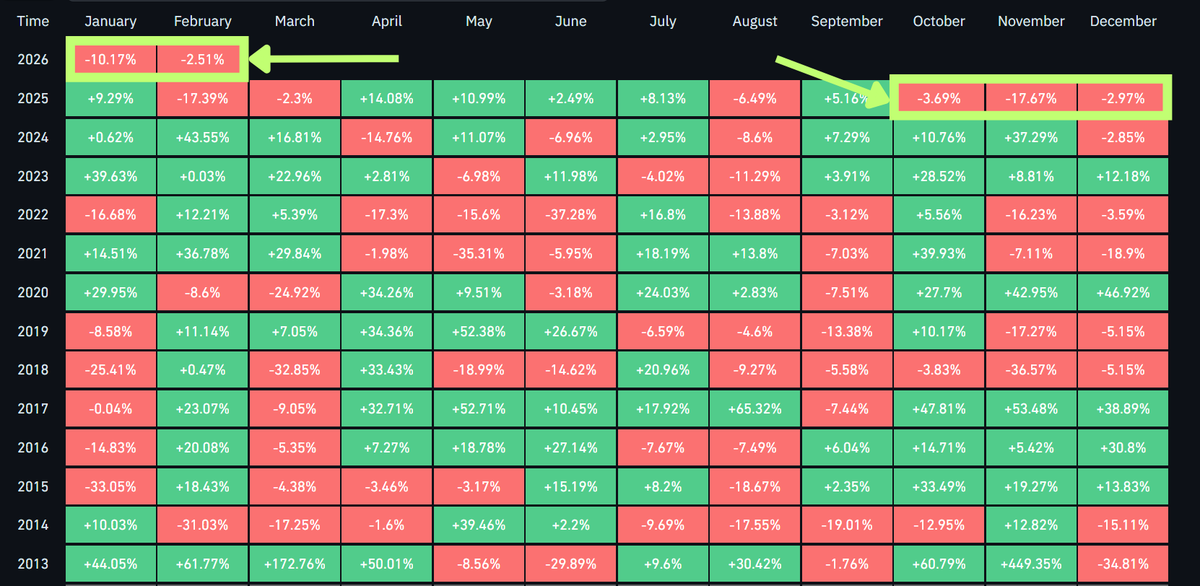Select the 2020 November cell +42.95%

pos(1030,291)
